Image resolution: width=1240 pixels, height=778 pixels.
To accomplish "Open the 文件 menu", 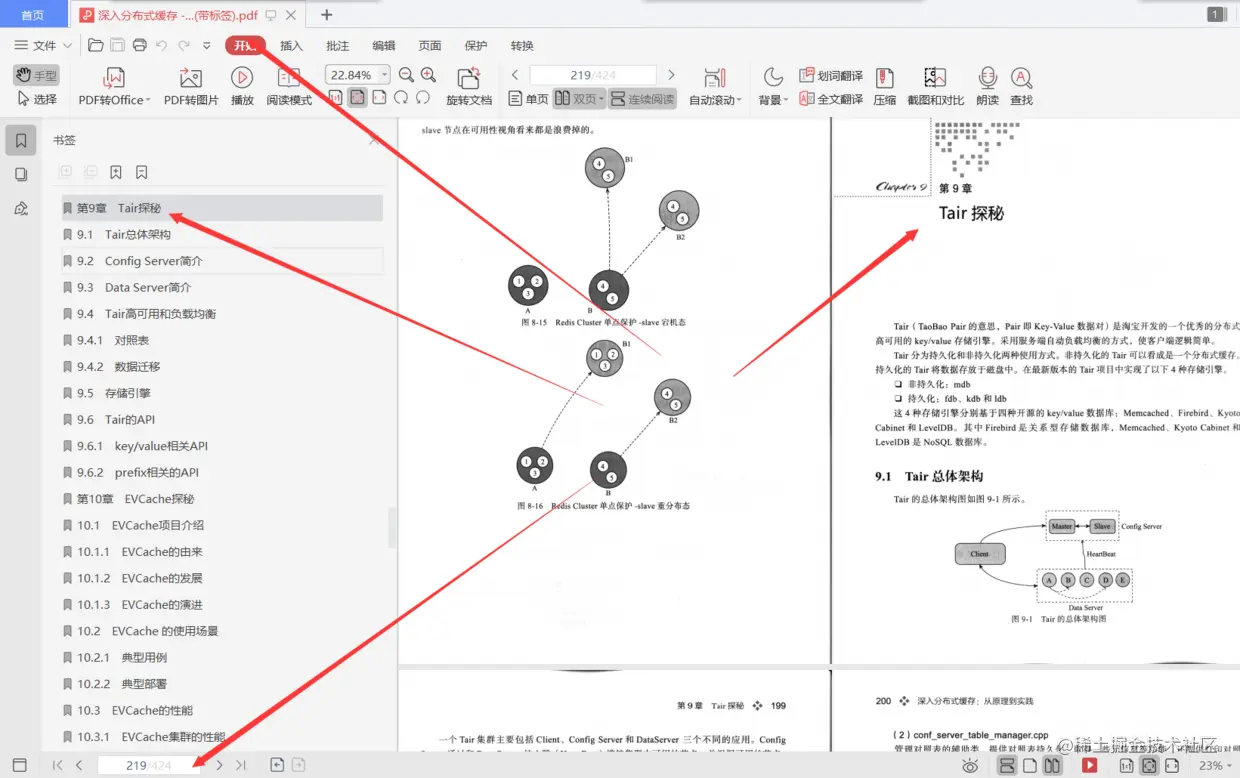I will [43, 45].
